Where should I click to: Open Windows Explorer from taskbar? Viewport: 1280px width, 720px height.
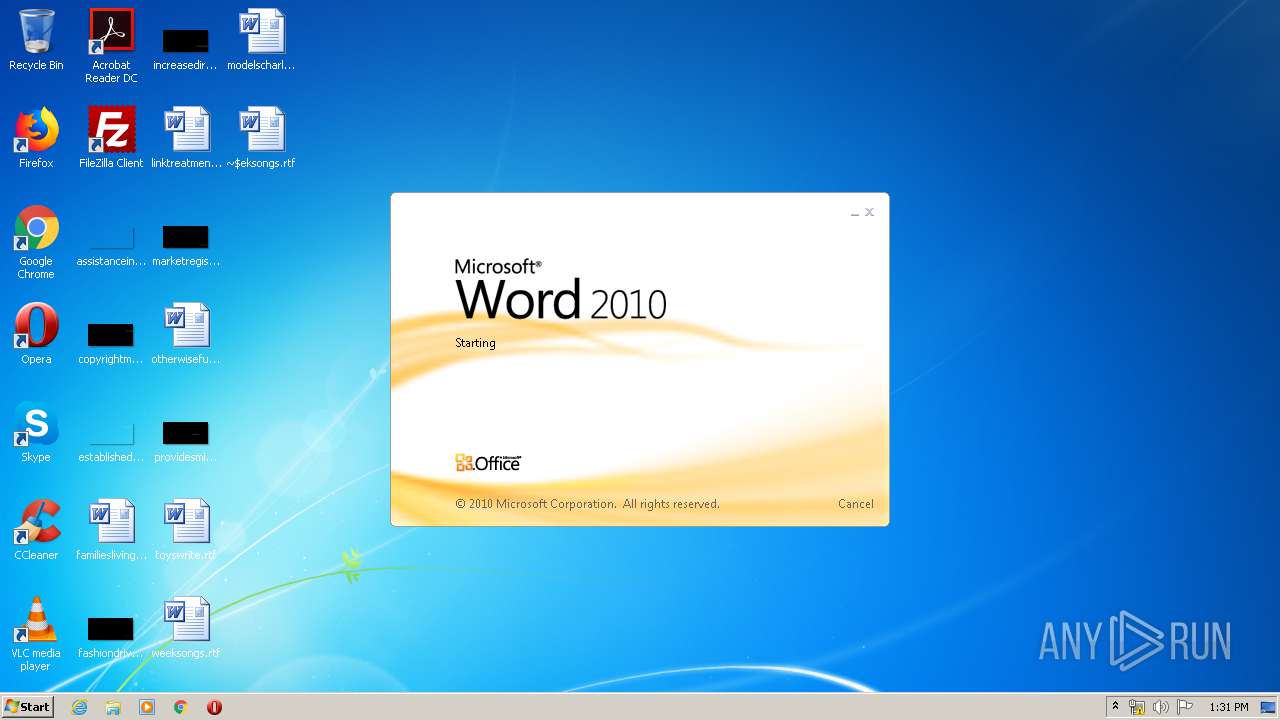(113, 707)
